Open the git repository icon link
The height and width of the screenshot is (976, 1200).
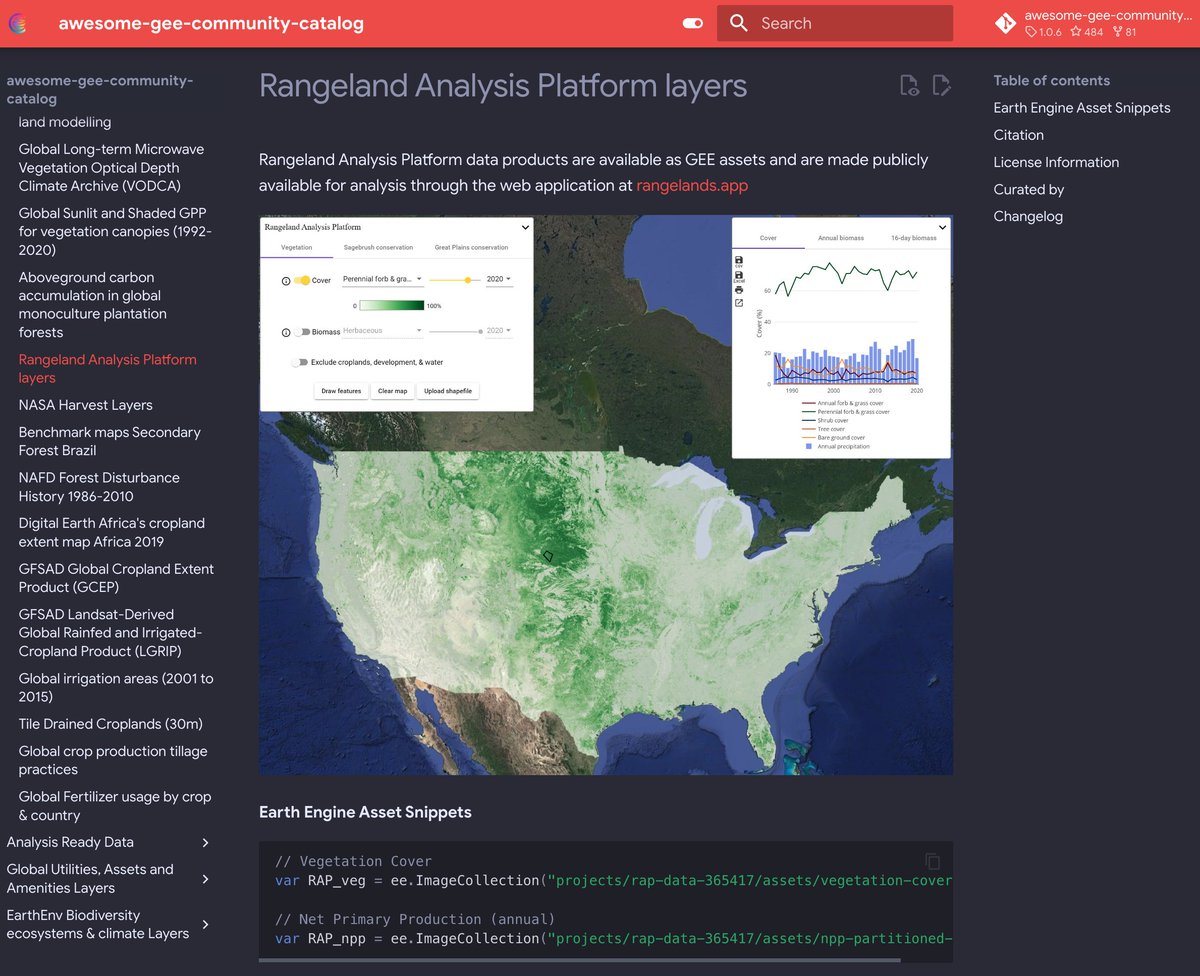tap(1006, 23)
